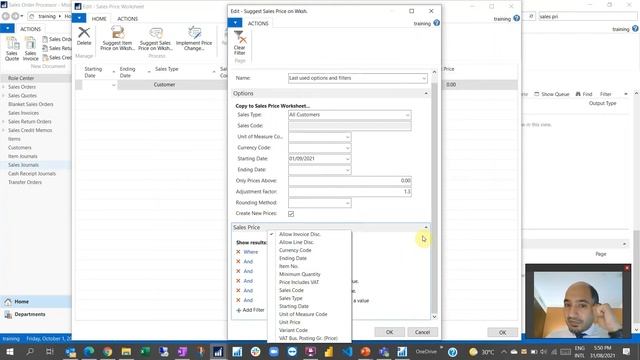Image resolution: width=640 pixels, height=360 pixels.
Task: Click Cancel in Suggest Sales Price dialog
Action: tap(422, 332)
